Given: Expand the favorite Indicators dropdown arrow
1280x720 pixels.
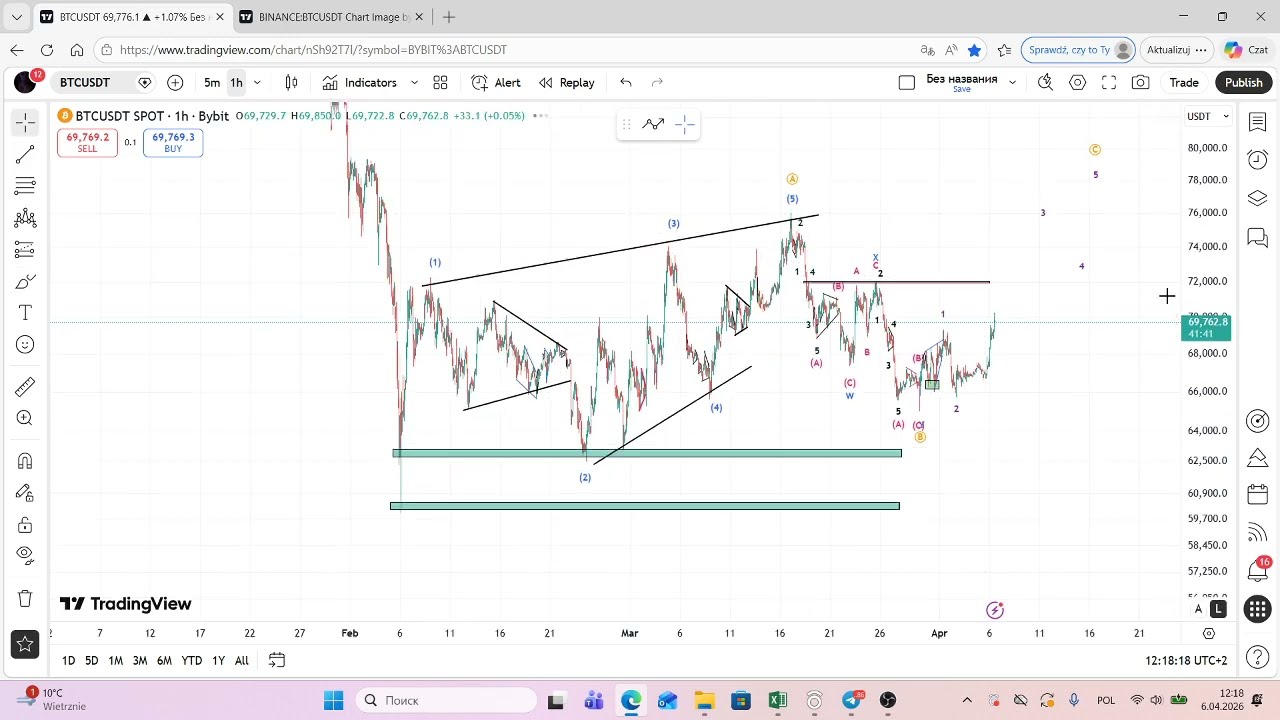Looking at the screenshot, I should pos(413,83).
